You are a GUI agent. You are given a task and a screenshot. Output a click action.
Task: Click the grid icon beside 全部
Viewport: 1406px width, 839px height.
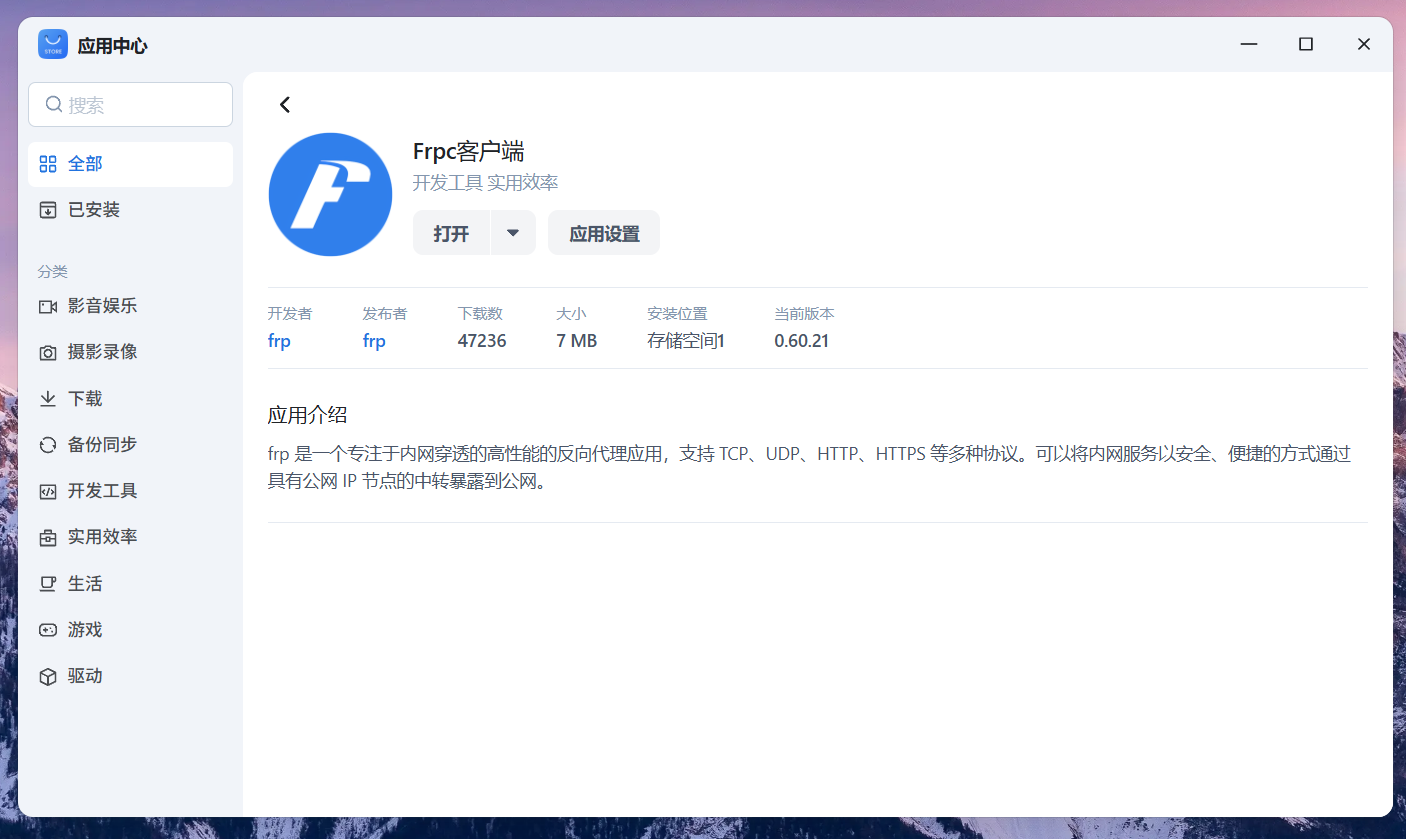pos(48,164)
